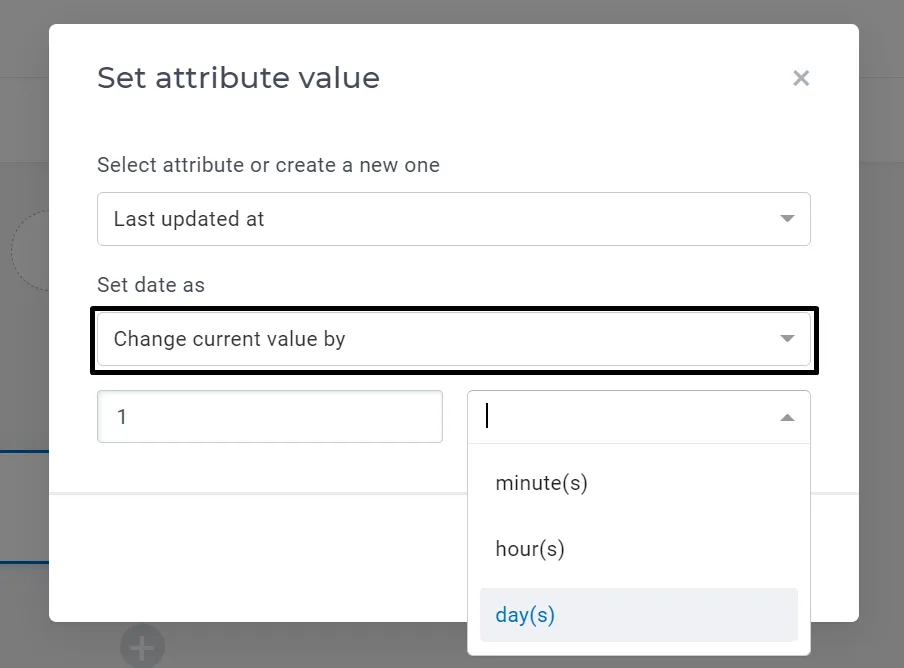Screen dimensions: 904x668
Task: Click the 'Set attribute value' heading
Action: point(238,78)
